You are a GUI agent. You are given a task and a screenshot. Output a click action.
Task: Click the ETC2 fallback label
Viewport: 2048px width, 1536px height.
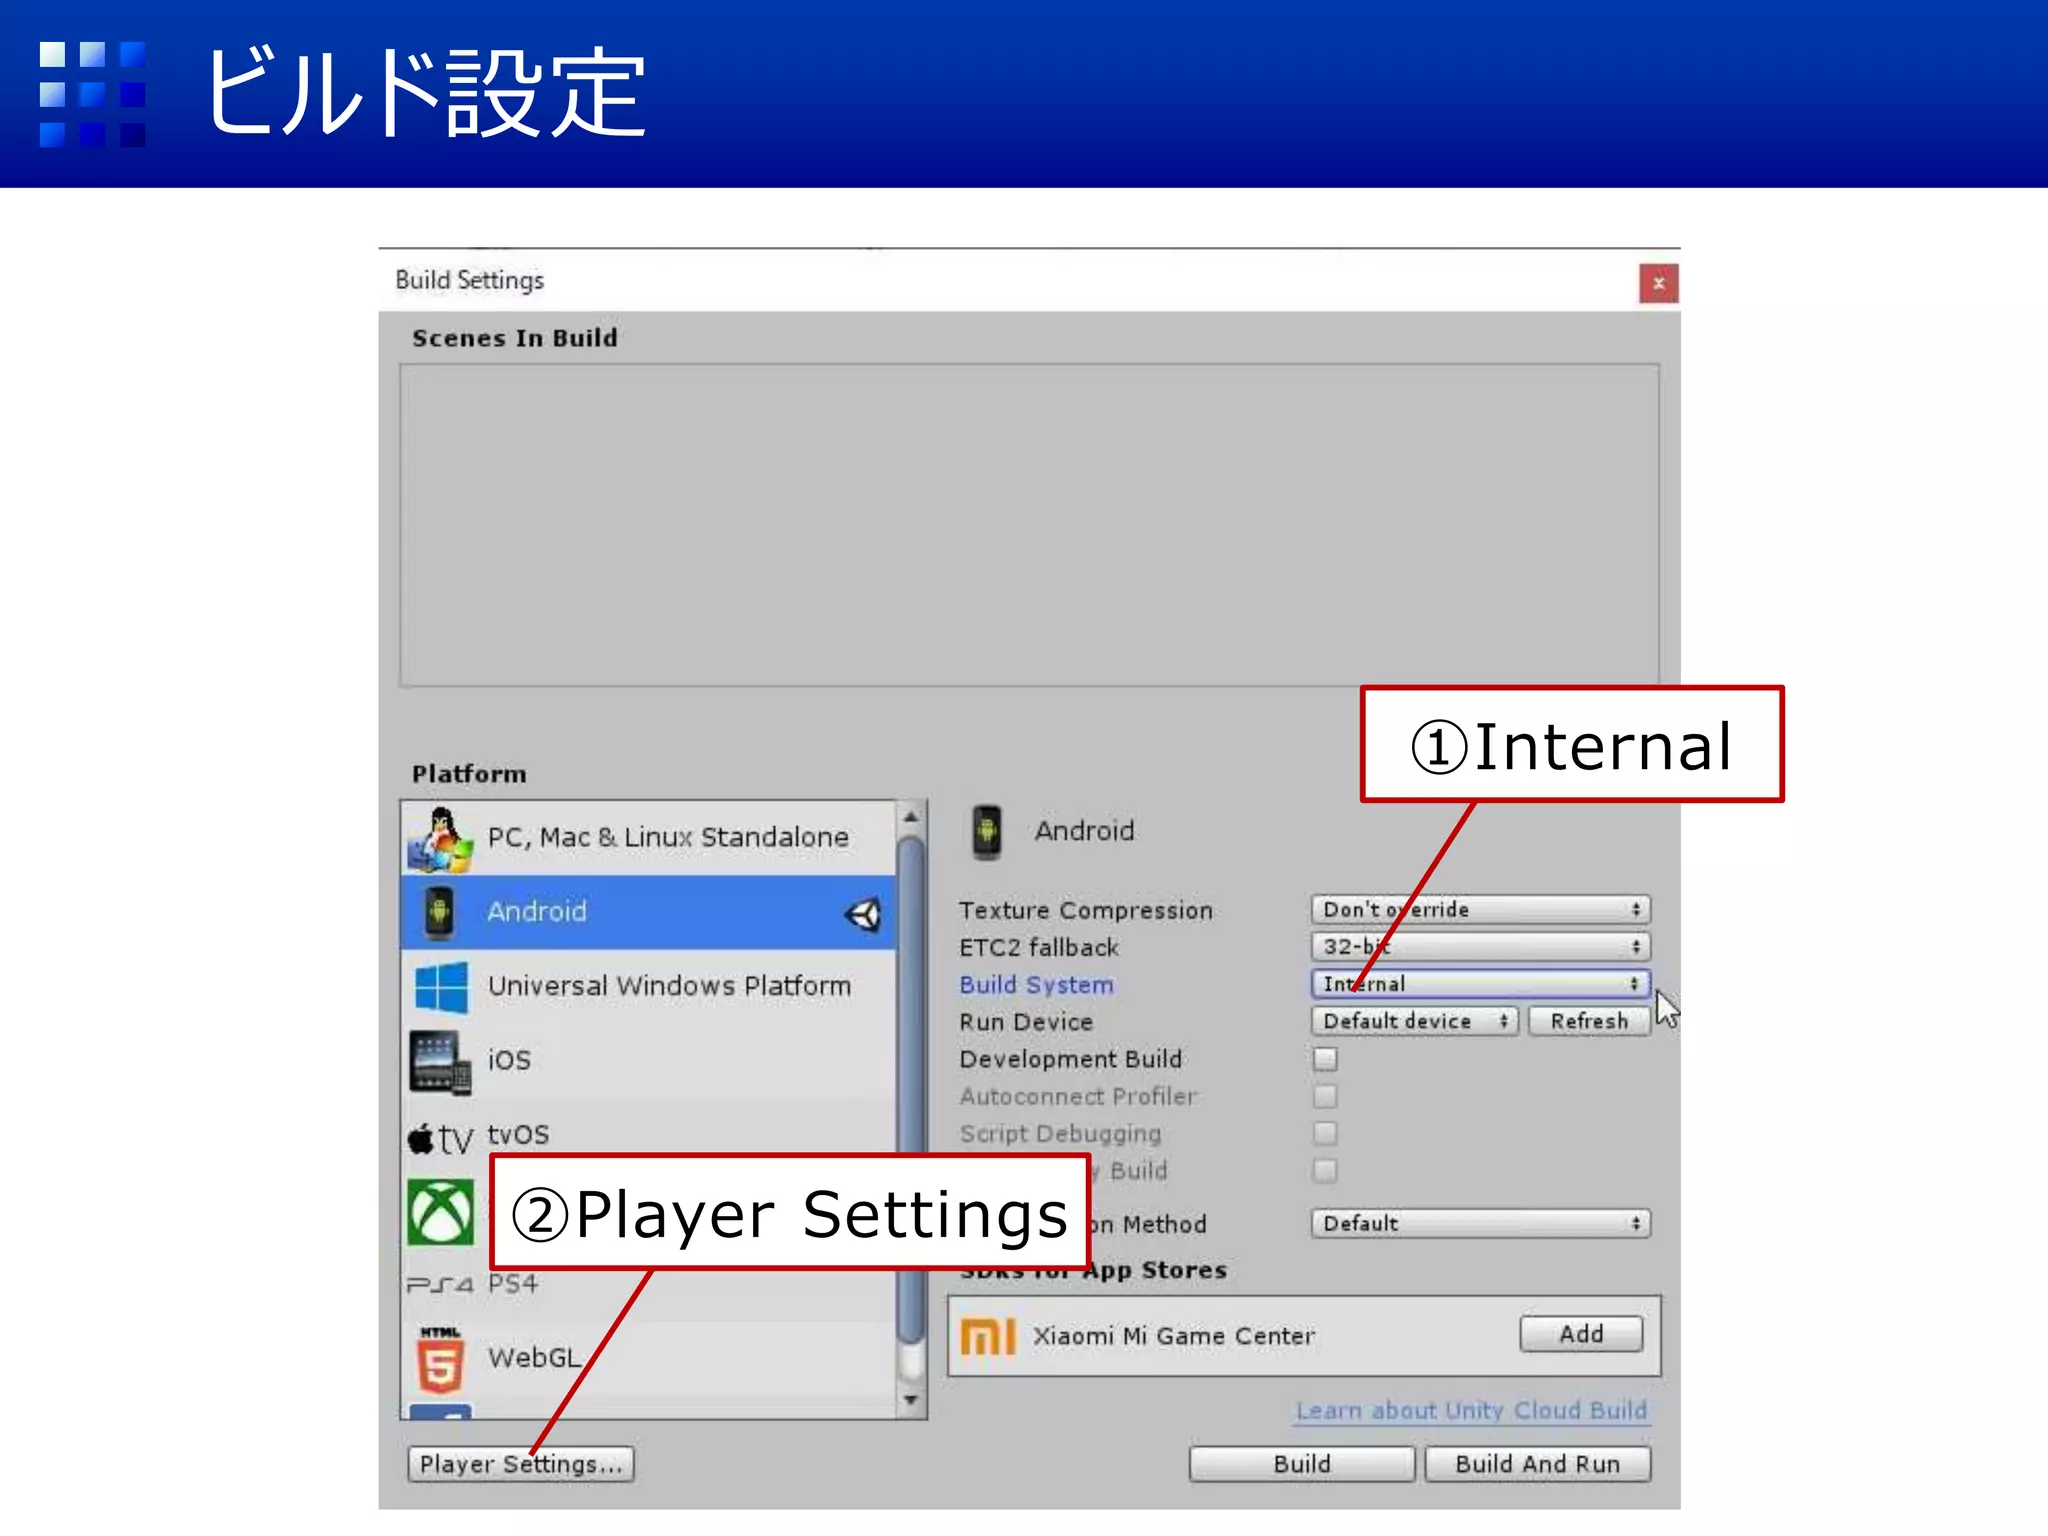(x=1039, y=947)
